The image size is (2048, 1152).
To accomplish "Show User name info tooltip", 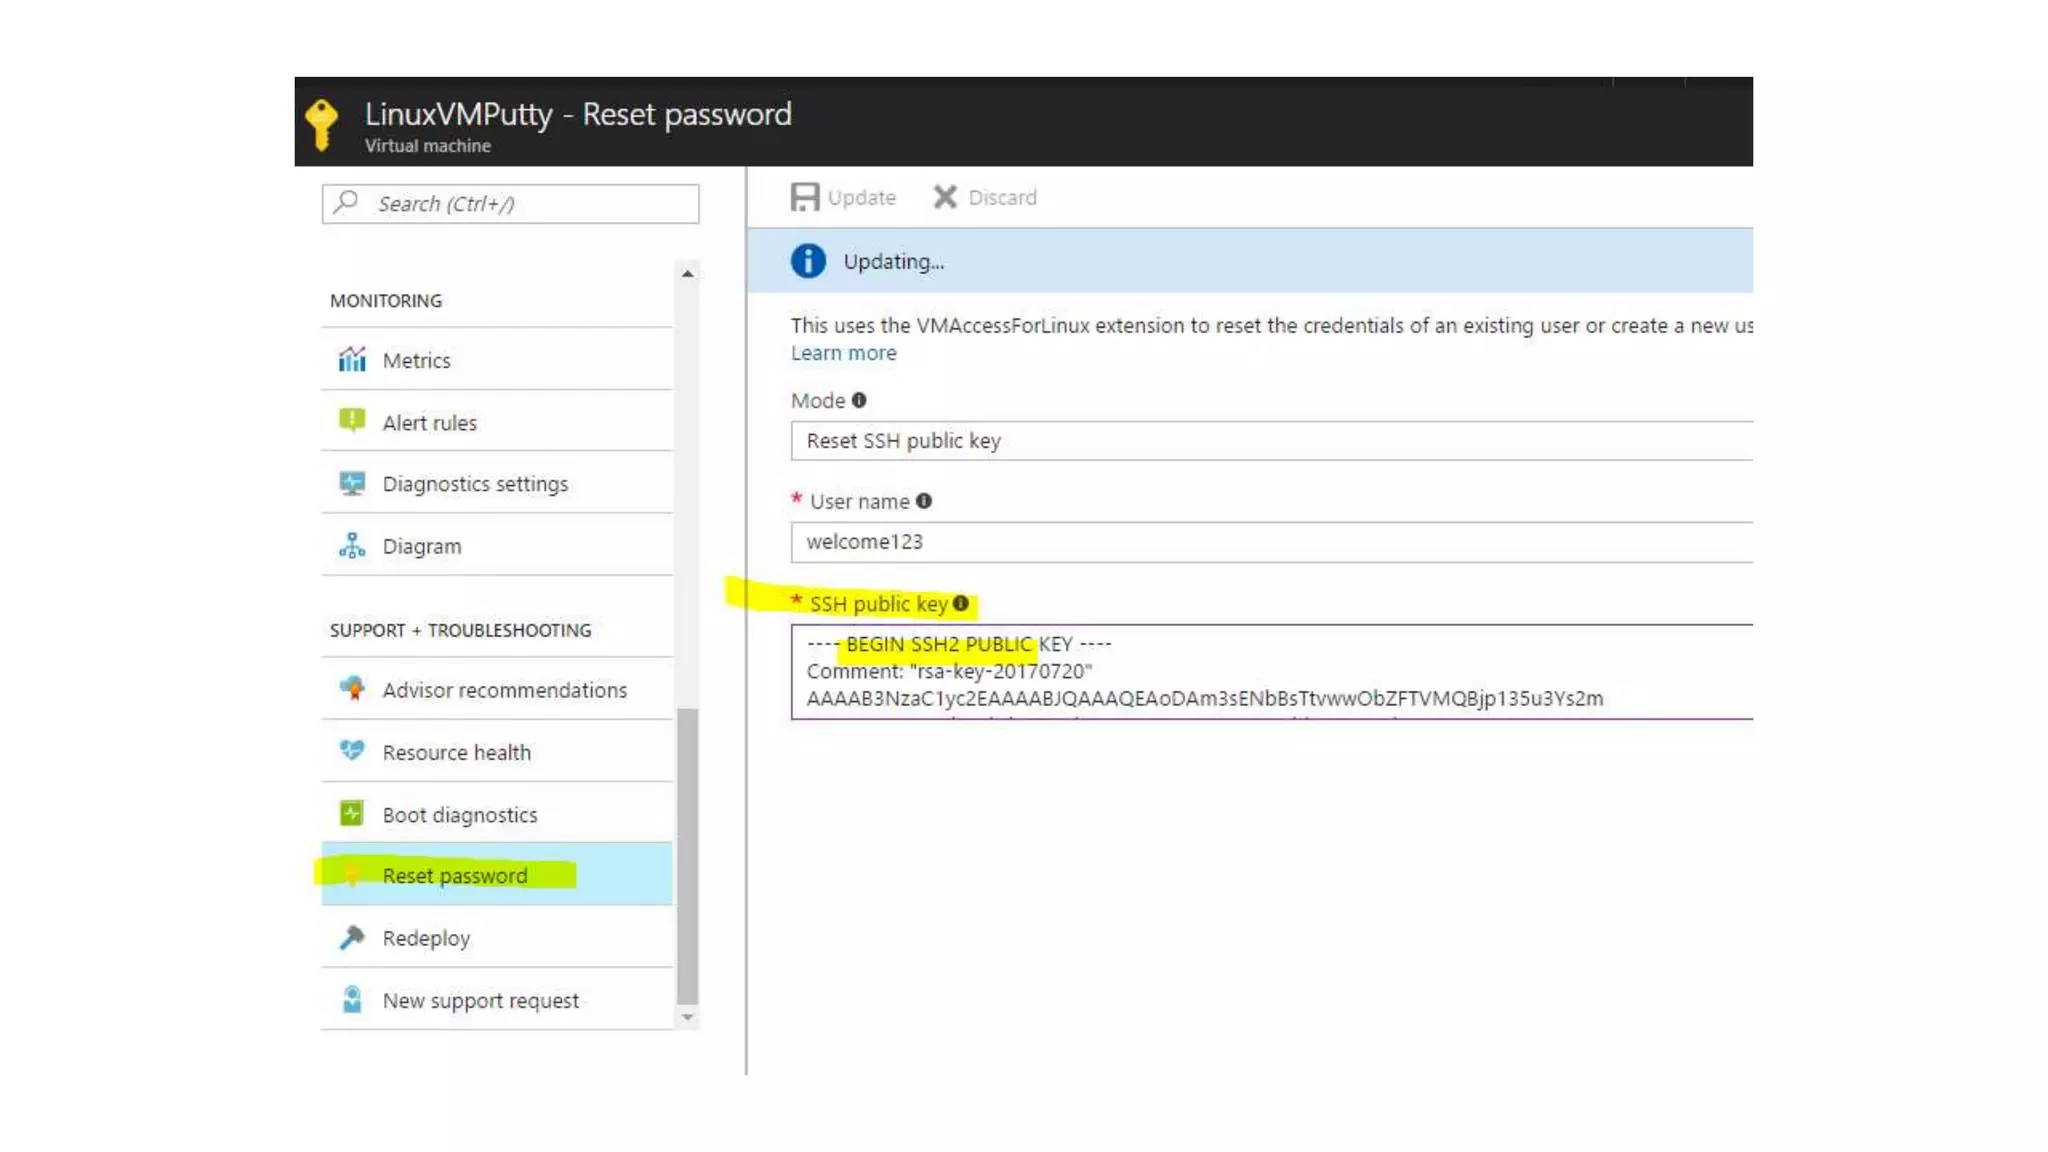I will (x=924, y=501).
